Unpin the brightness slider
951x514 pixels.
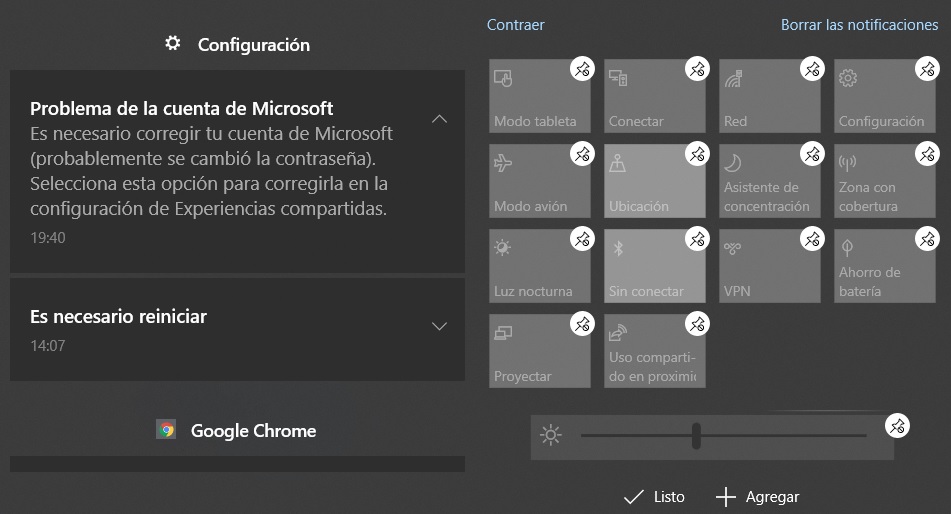pos(897,426)
